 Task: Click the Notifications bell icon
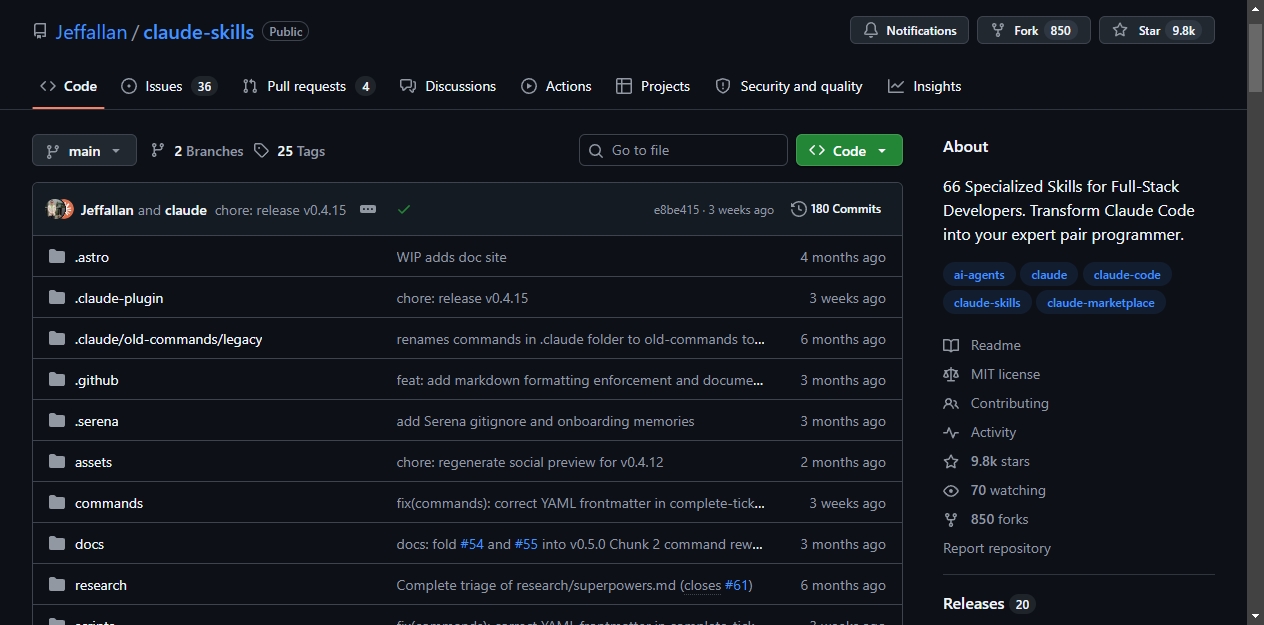click(x=870, y=31)
